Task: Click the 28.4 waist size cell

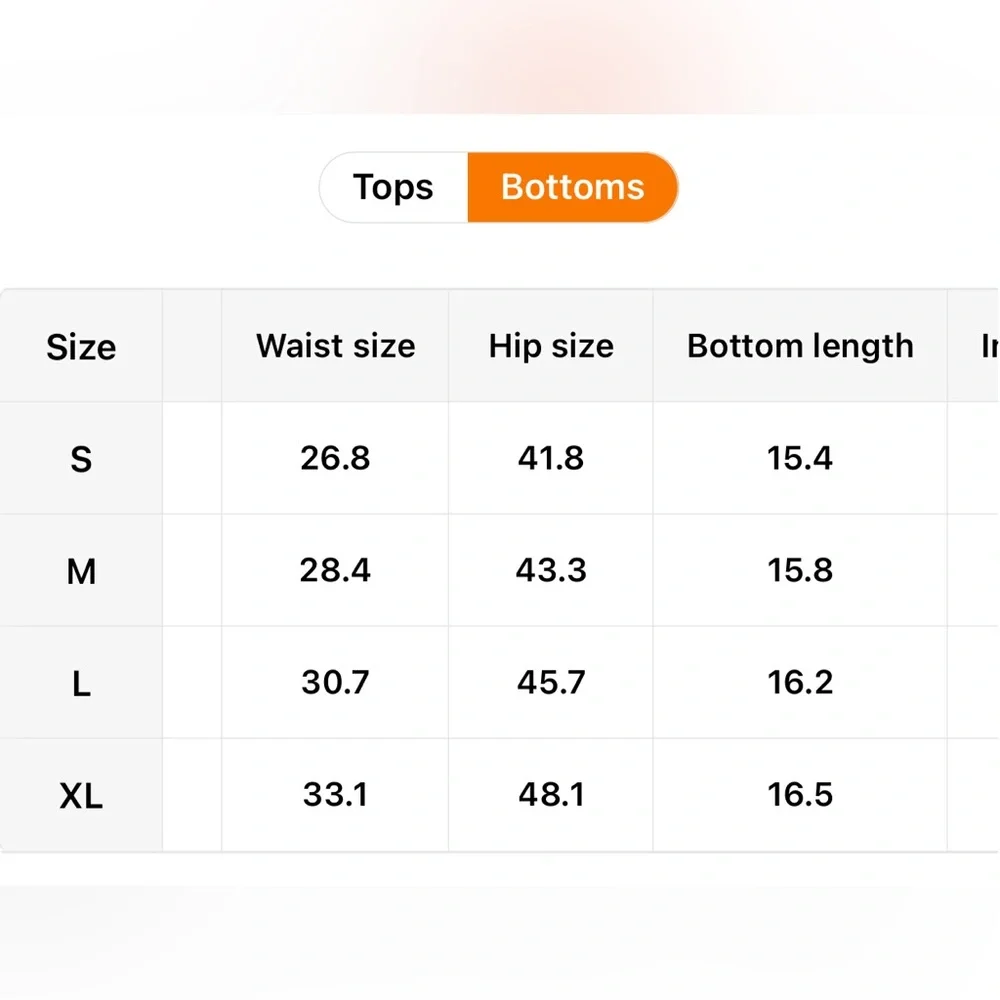Action: tap(335, 570)
